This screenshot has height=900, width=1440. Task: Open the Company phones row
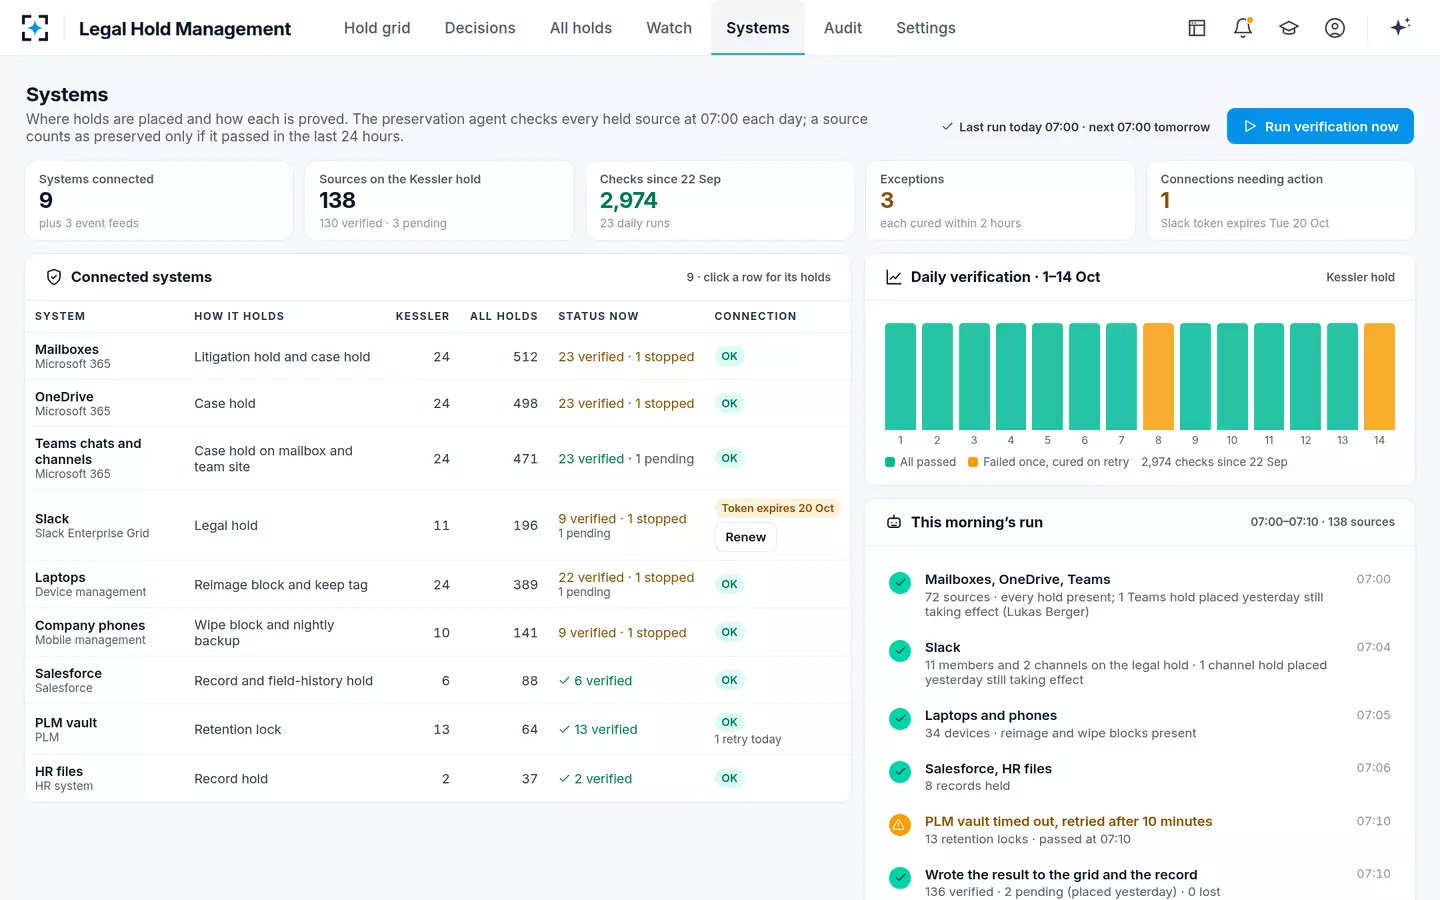point(438,632)
